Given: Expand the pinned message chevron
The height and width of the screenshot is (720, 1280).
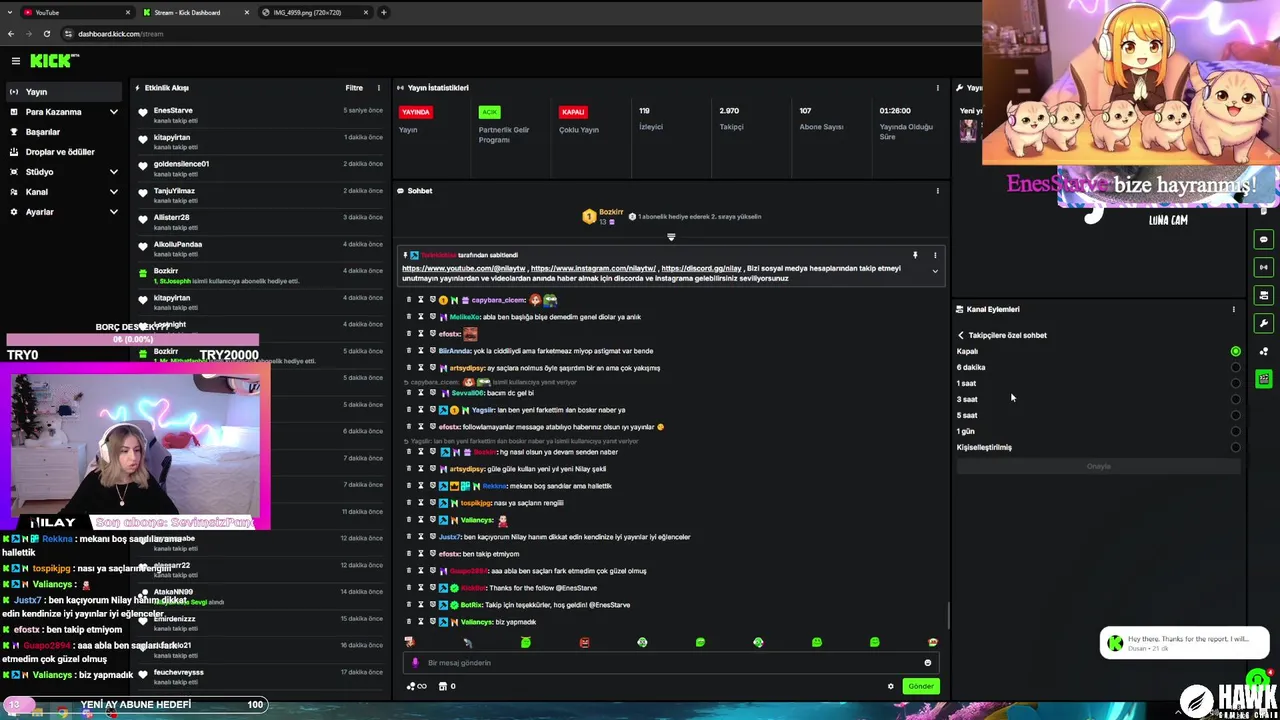Looking at the screenshot, I should click(x=935, y=271).
